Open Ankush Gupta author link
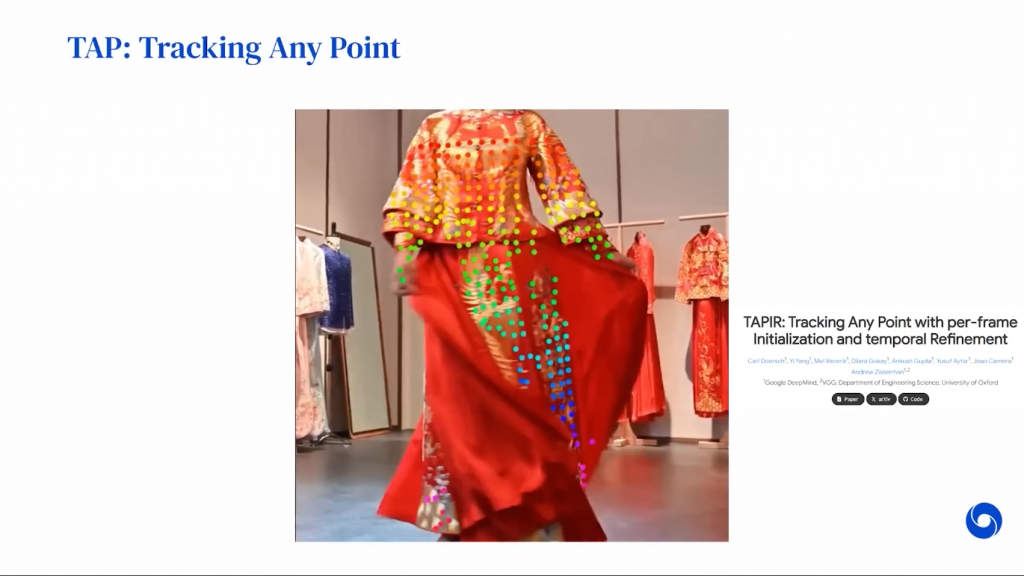 point(912,361)
